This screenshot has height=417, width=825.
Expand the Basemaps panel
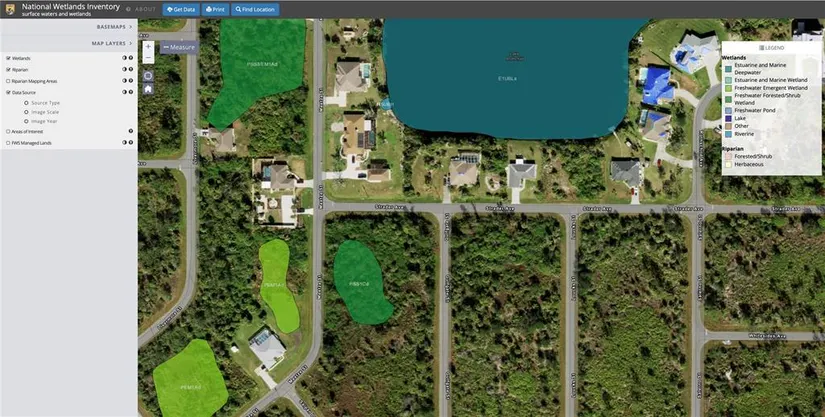[115, 26]
